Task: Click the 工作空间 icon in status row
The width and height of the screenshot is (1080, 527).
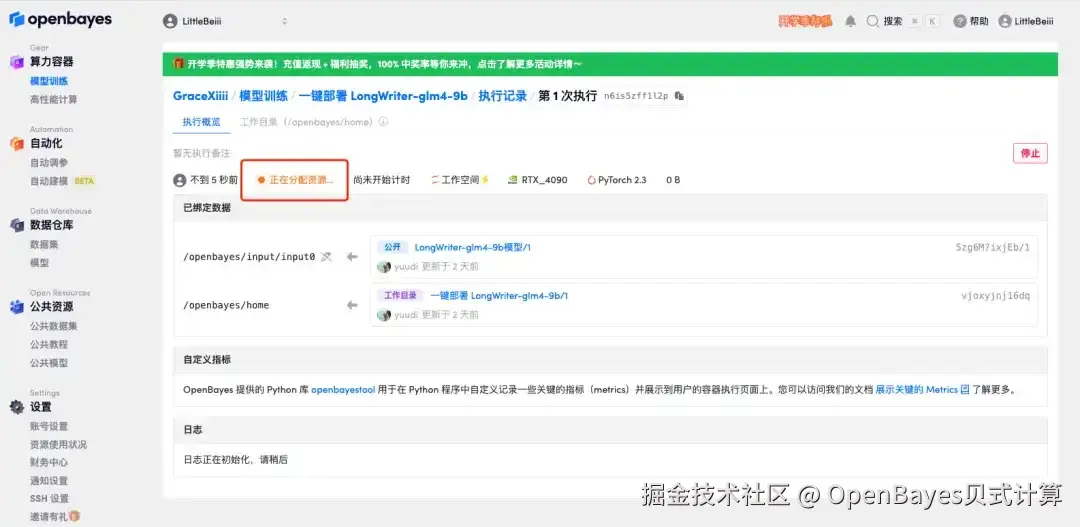Action: (435, 180)
